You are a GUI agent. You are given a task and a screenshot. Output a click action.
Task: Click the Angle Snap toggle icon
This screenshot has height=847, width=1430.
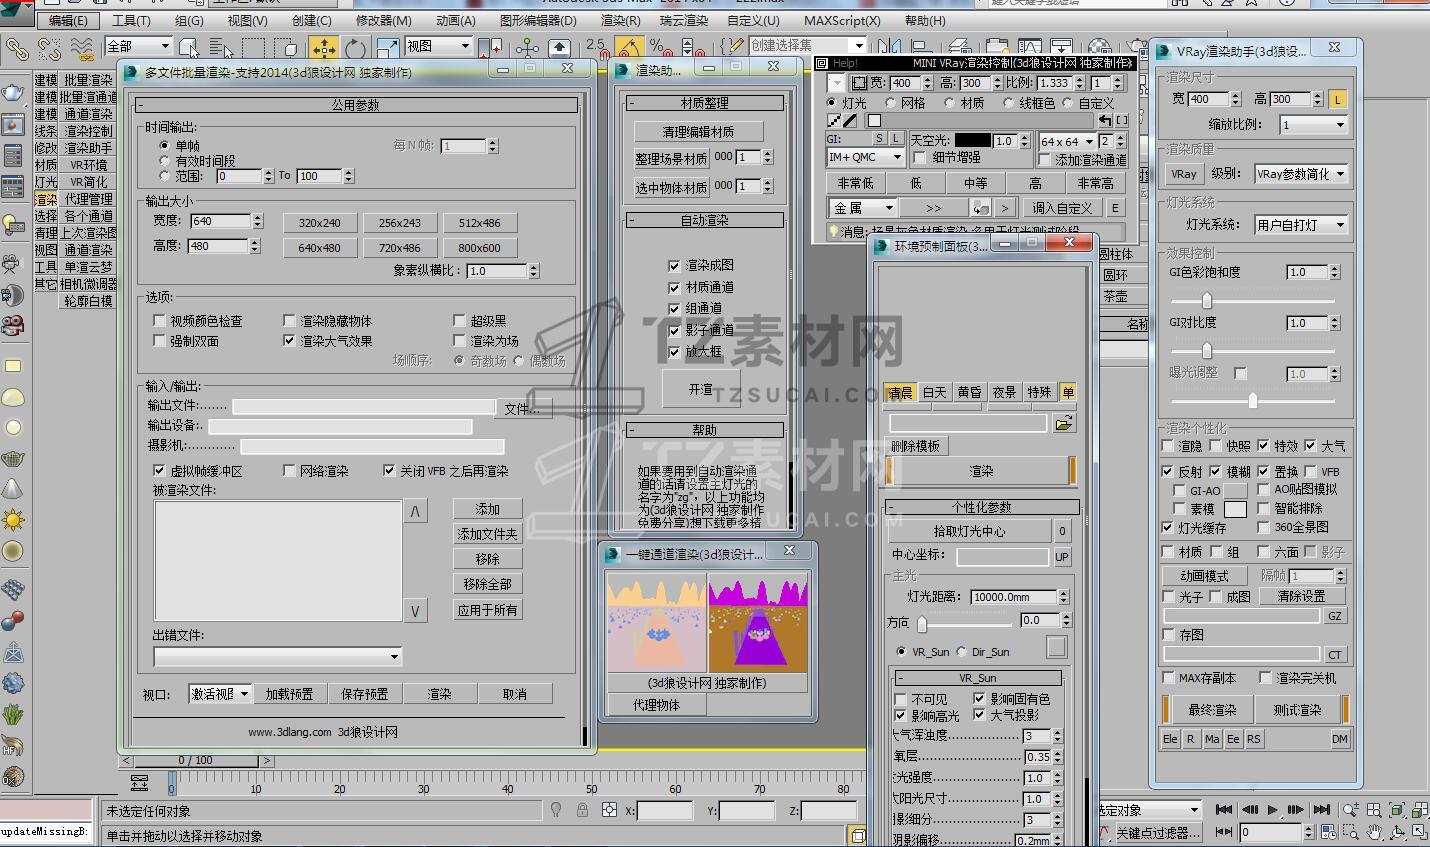(x=628, y=47)
